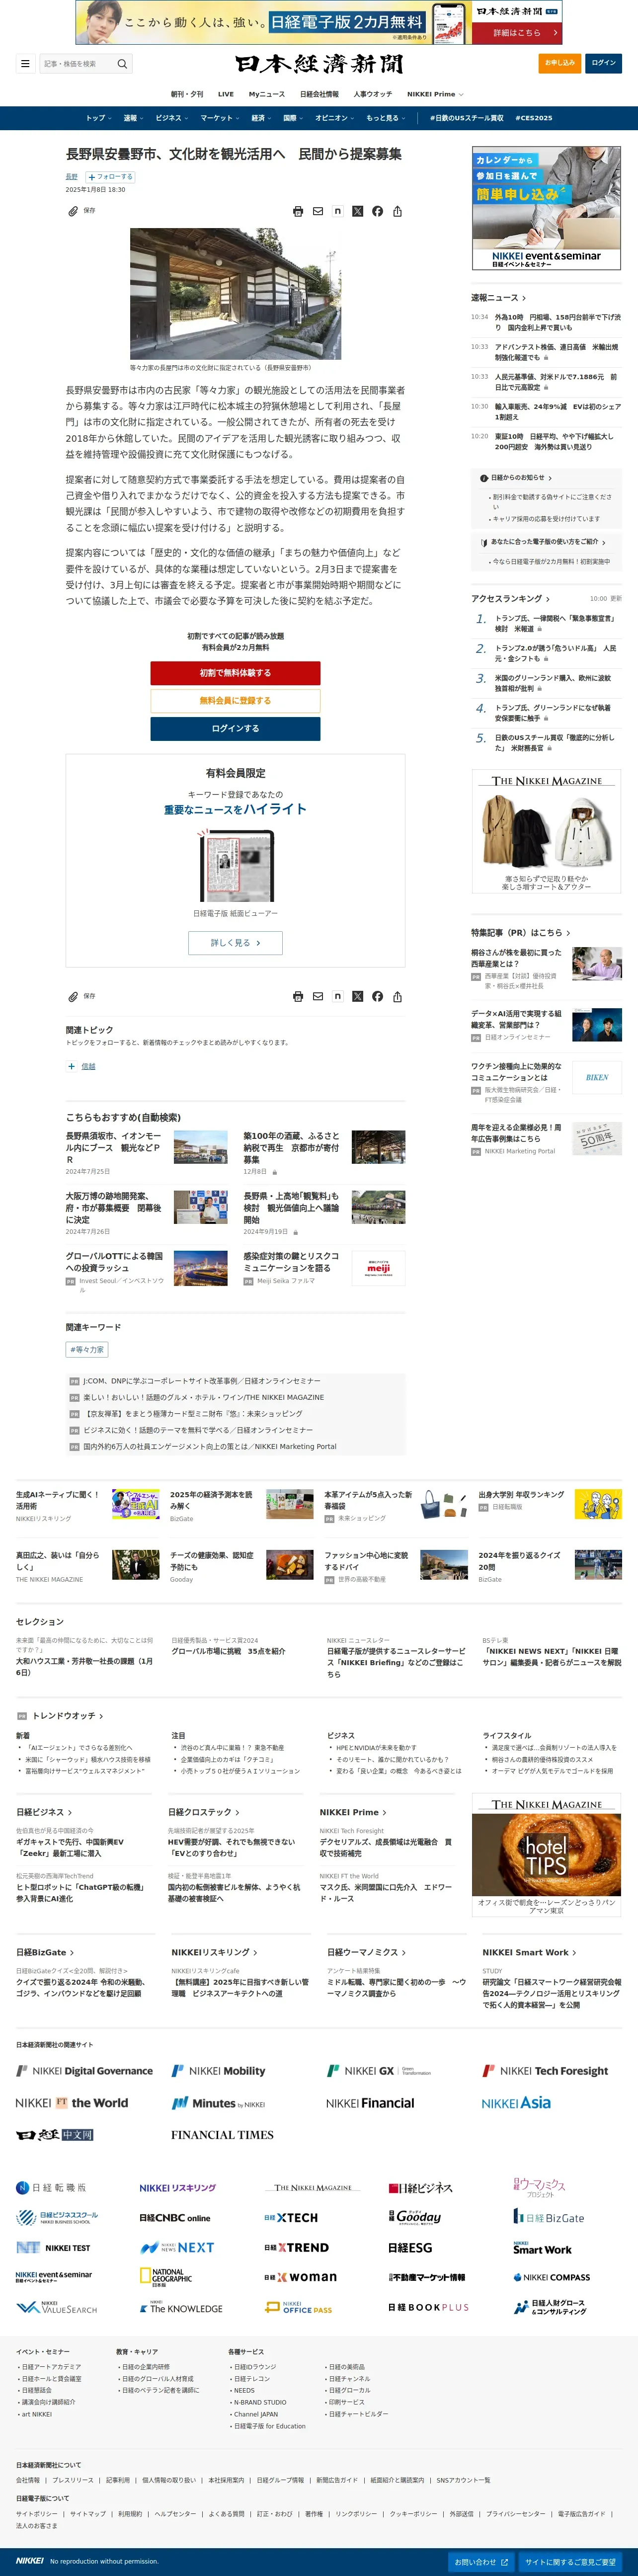This screenshot has height=2576, width=638.
Task: Email article via top envelope icon
Action: [x=318, y=211]
